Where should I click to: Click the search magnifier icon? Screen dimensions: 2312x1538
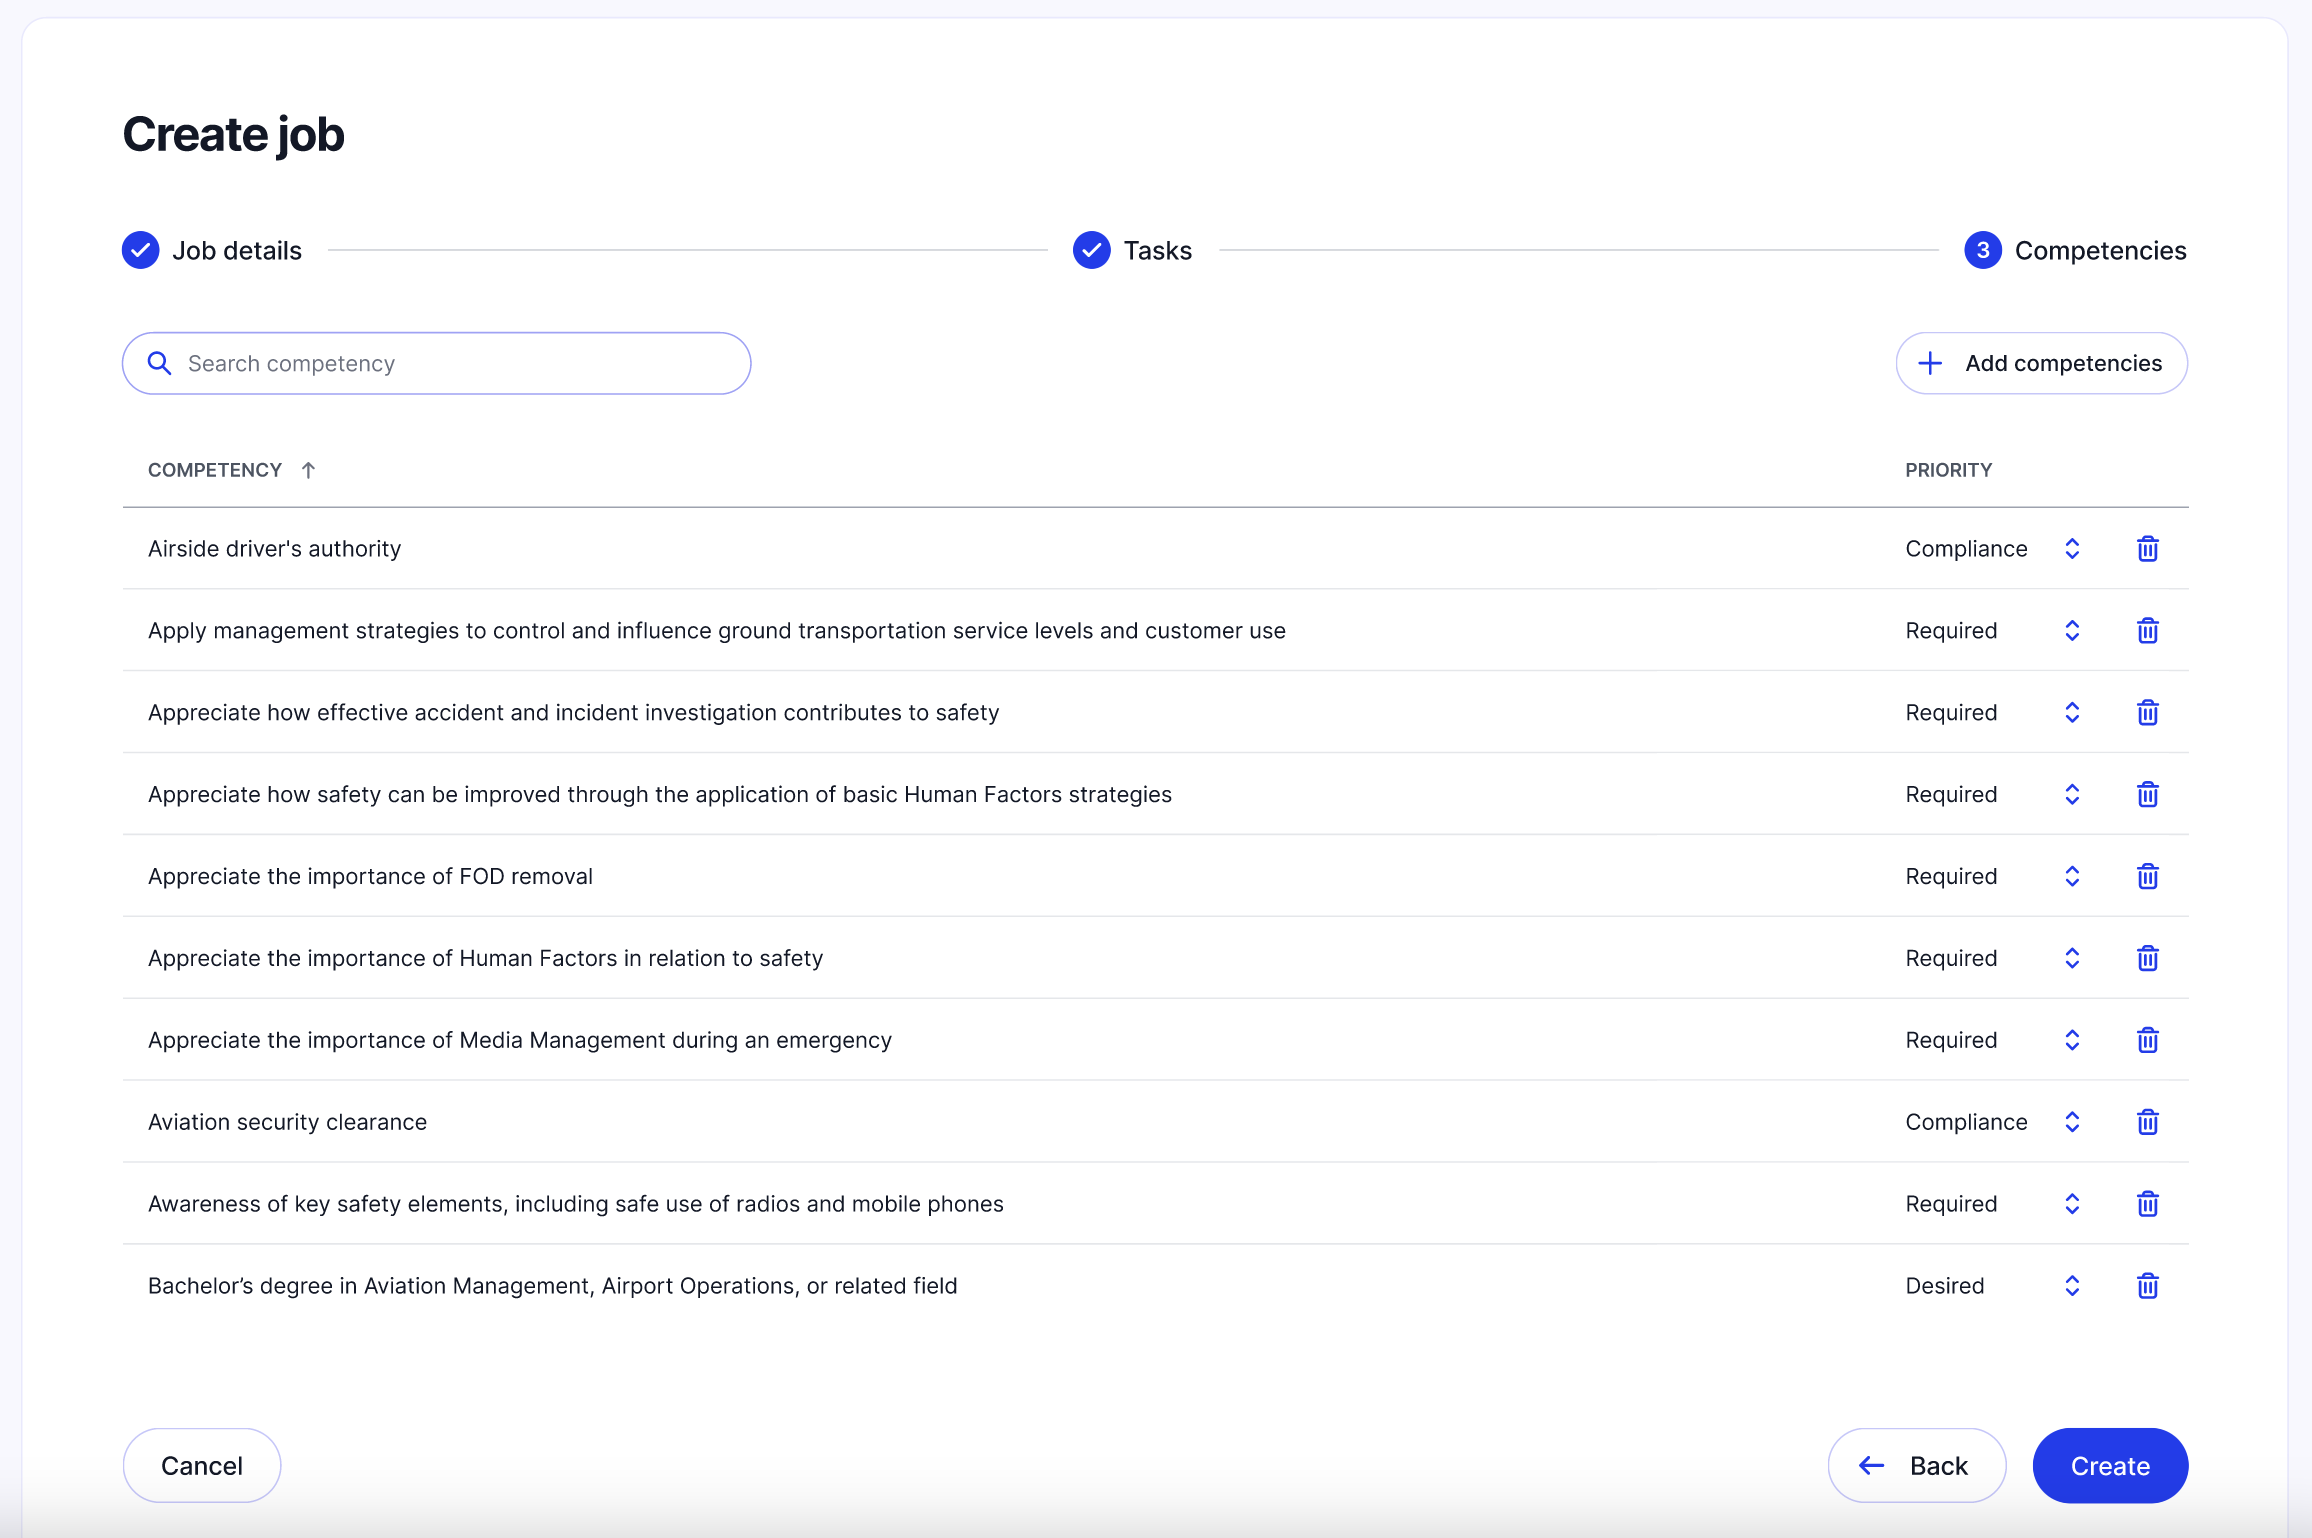[159, 363]
